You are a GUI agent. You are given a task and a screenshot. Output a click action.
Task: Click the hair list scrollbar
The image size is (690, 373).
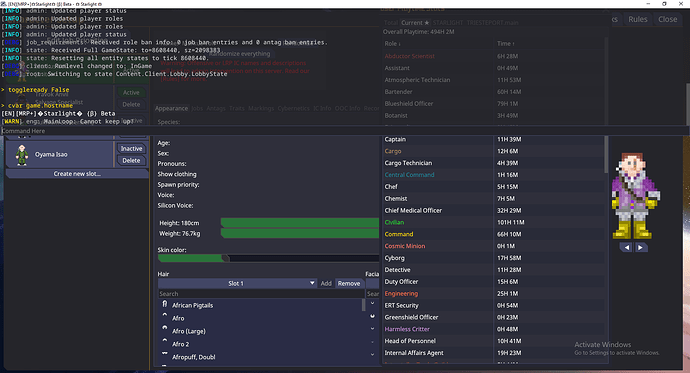363,305
